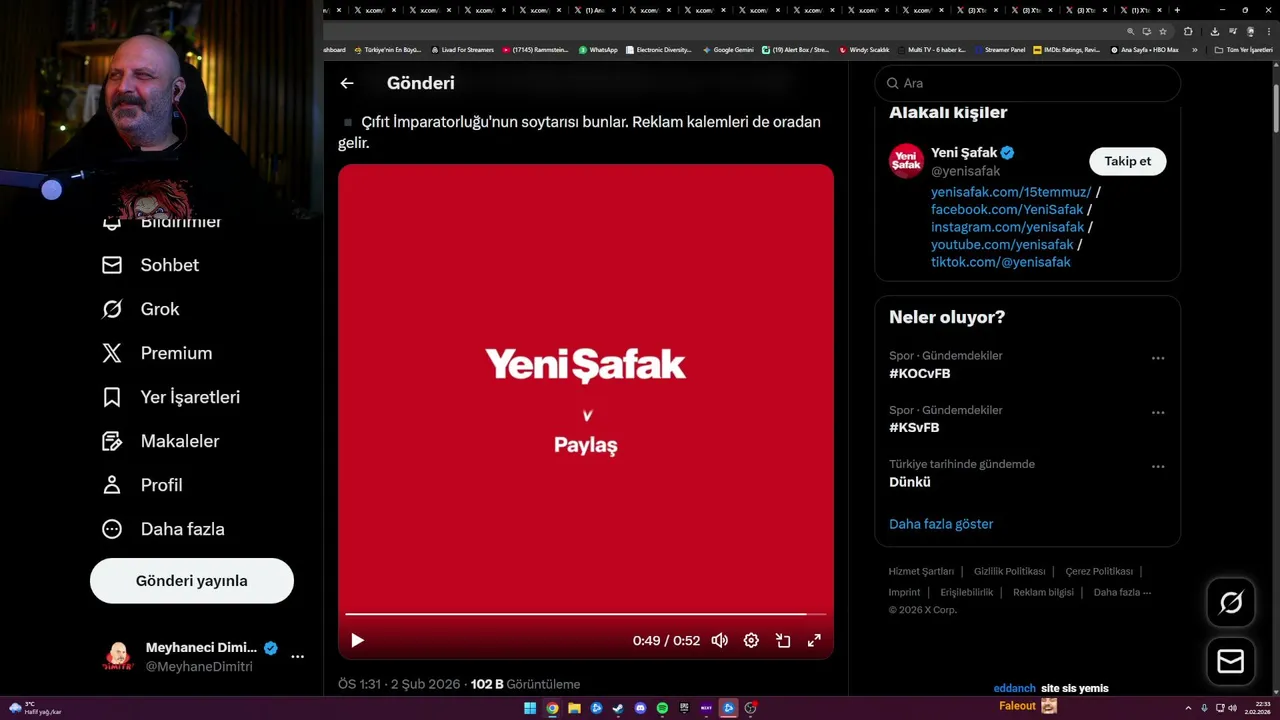Open a new browser tab
1280x720 pixels.
tap(1177, 10)
